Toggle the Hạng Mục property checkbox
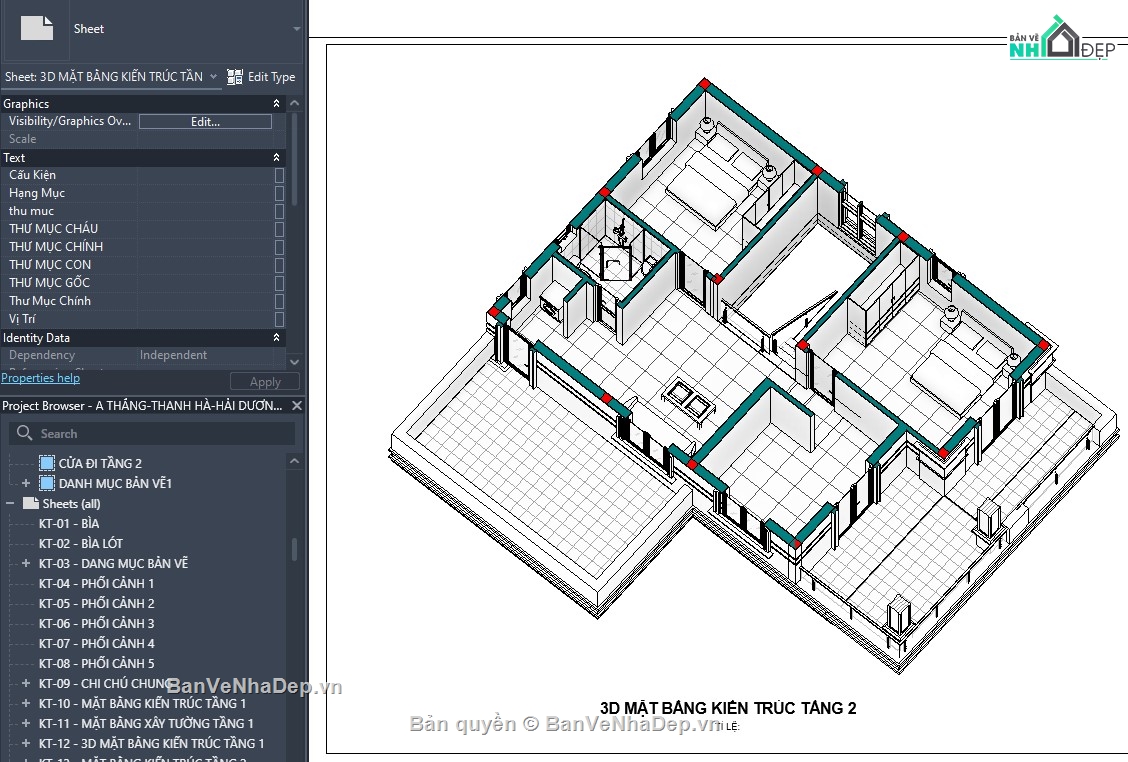Image resolution: width=1128 pixels, height=762 pixels. [x=279, y=193]
